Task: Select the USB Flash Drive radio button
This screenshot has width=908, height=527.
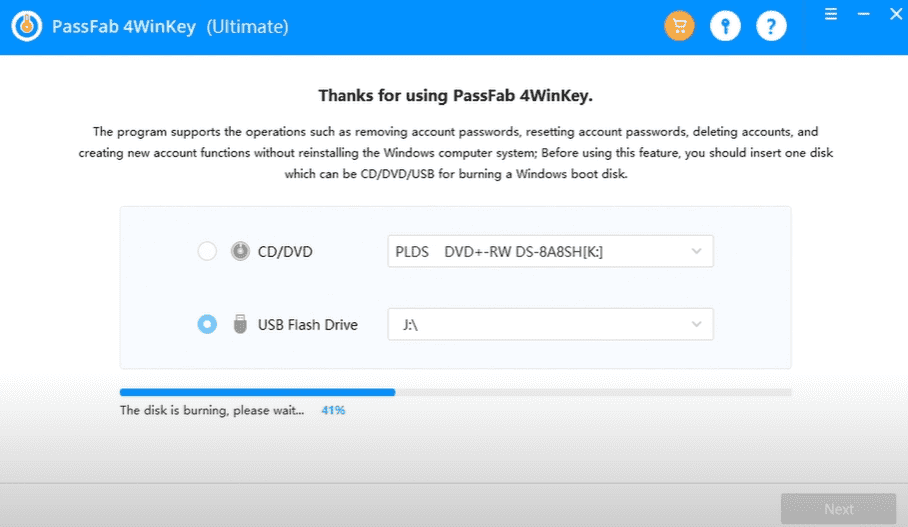Action: pos(207,324)
